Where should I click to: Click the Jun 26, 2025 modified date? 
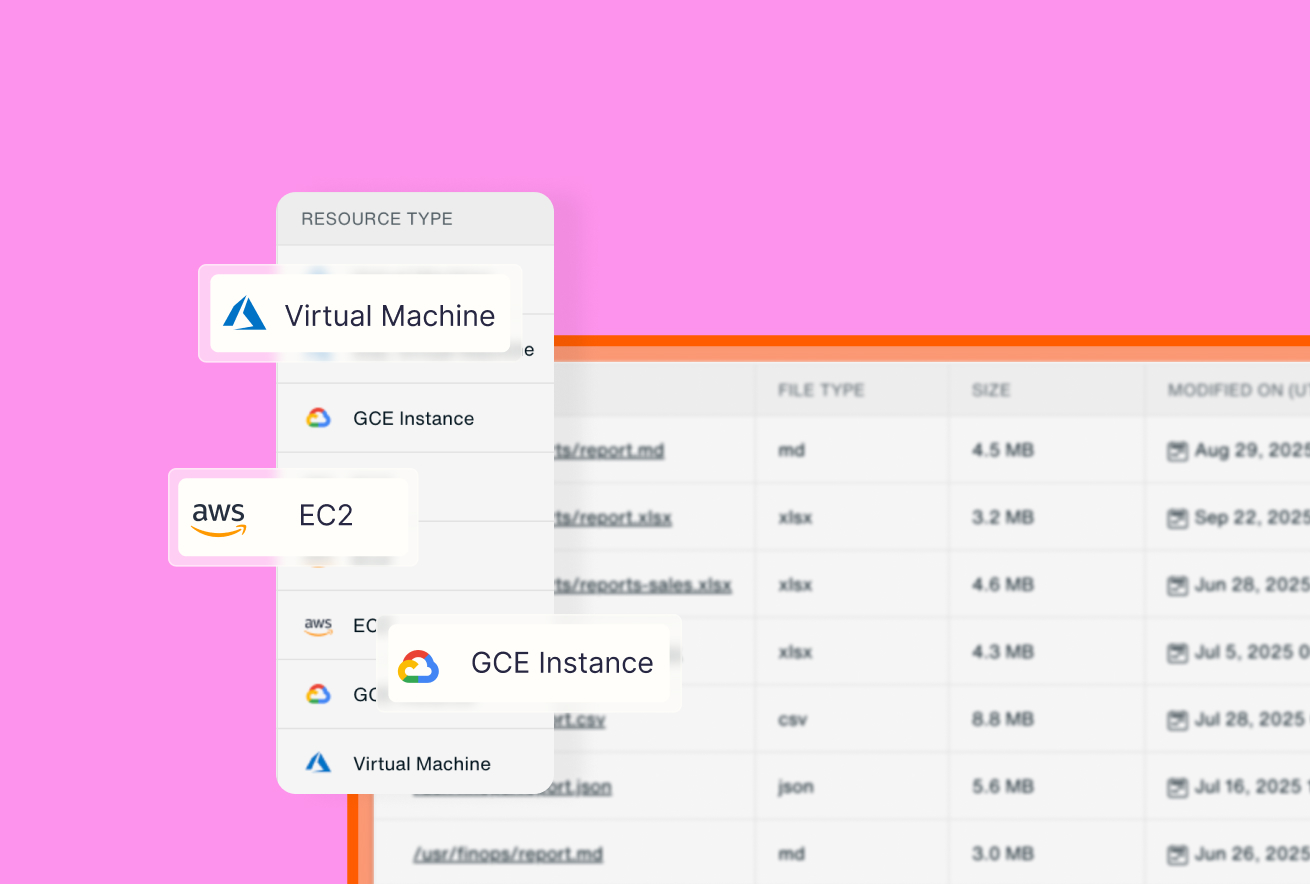tap(1252, 854)
